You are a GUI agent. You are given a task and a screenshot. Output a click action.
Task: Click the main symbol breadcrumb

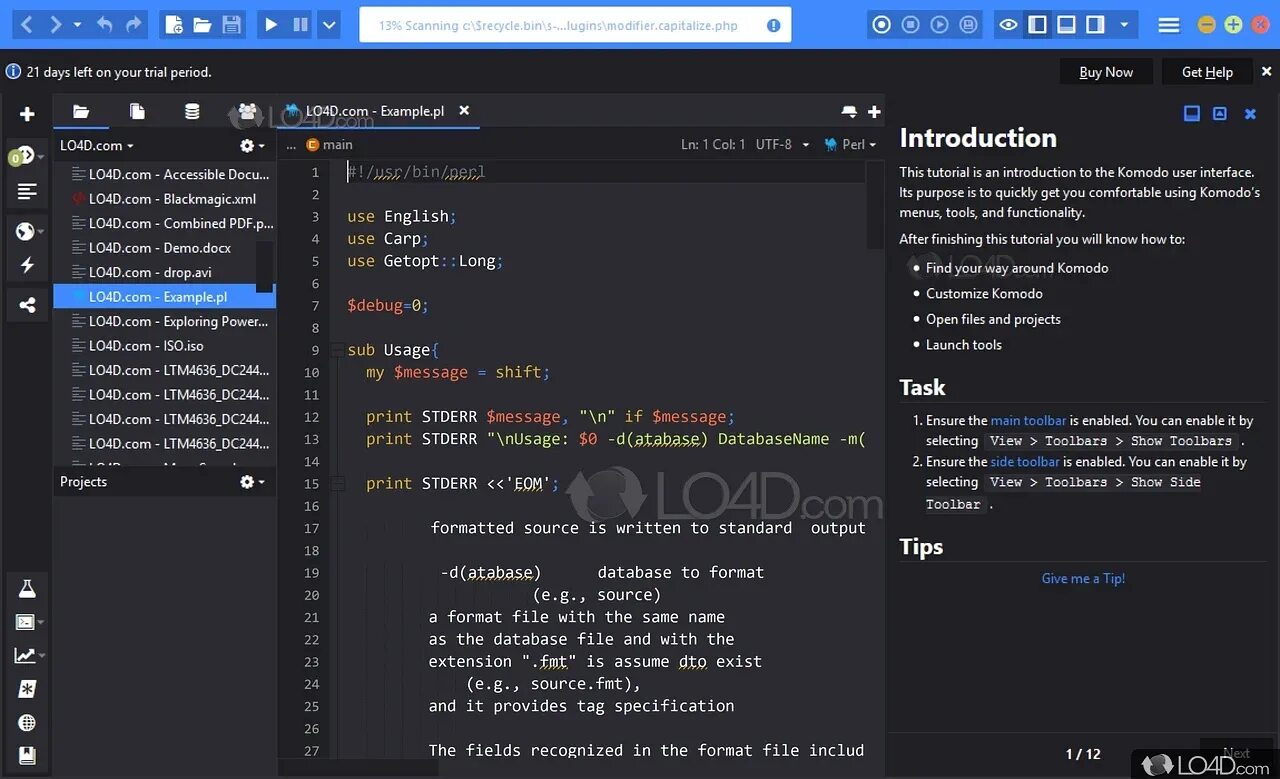click(329, 145)
